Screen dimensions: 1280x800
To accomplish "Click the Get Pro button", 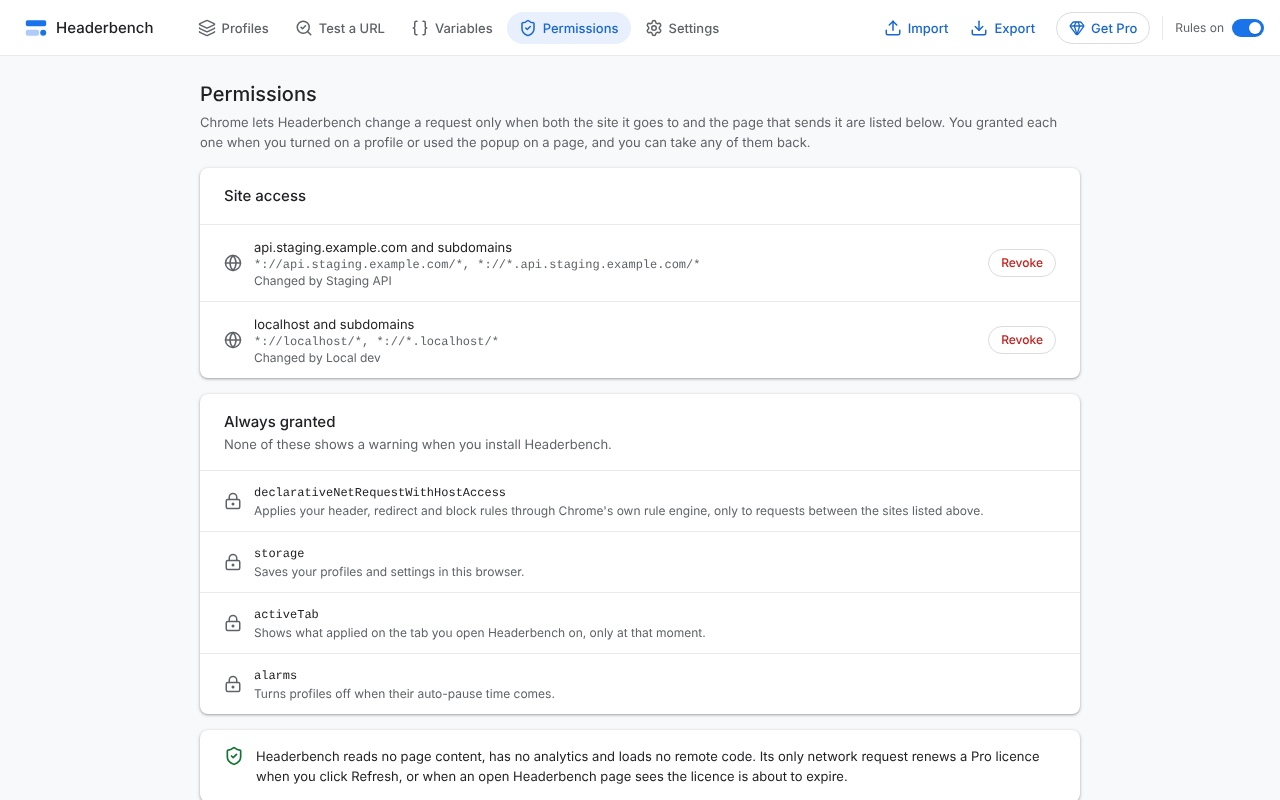I will pos(1103,28).
